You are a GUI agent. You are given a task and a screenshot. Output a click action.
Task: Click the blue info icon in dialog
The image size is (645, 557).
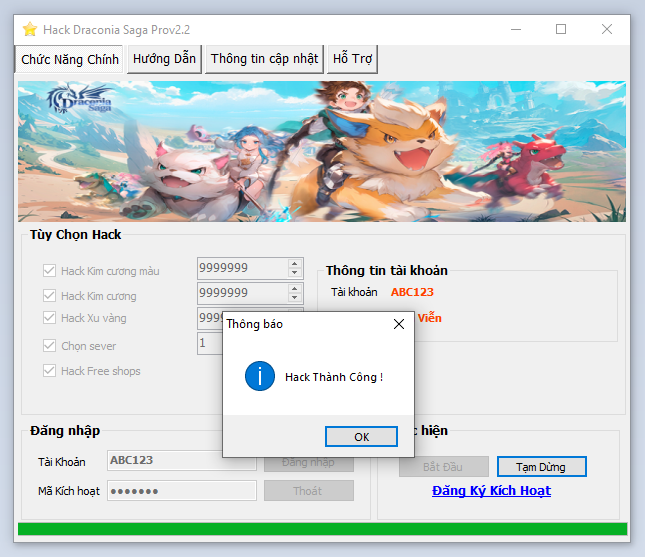(260, 376)
